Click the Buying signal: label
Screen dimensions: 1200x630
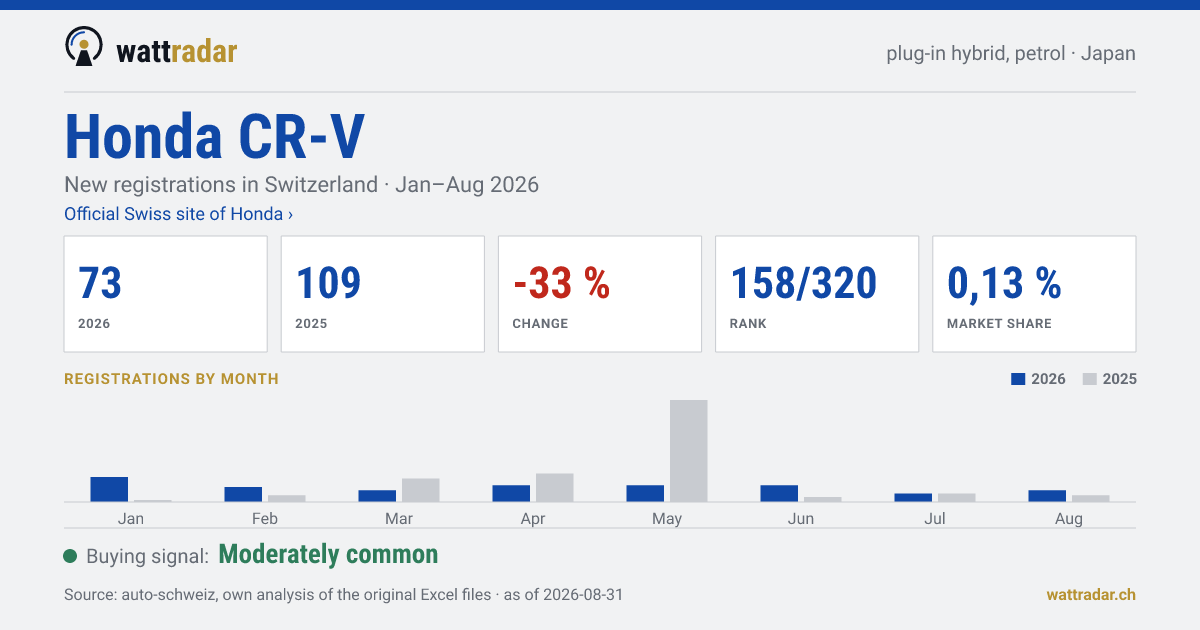(x=147, y=556)
